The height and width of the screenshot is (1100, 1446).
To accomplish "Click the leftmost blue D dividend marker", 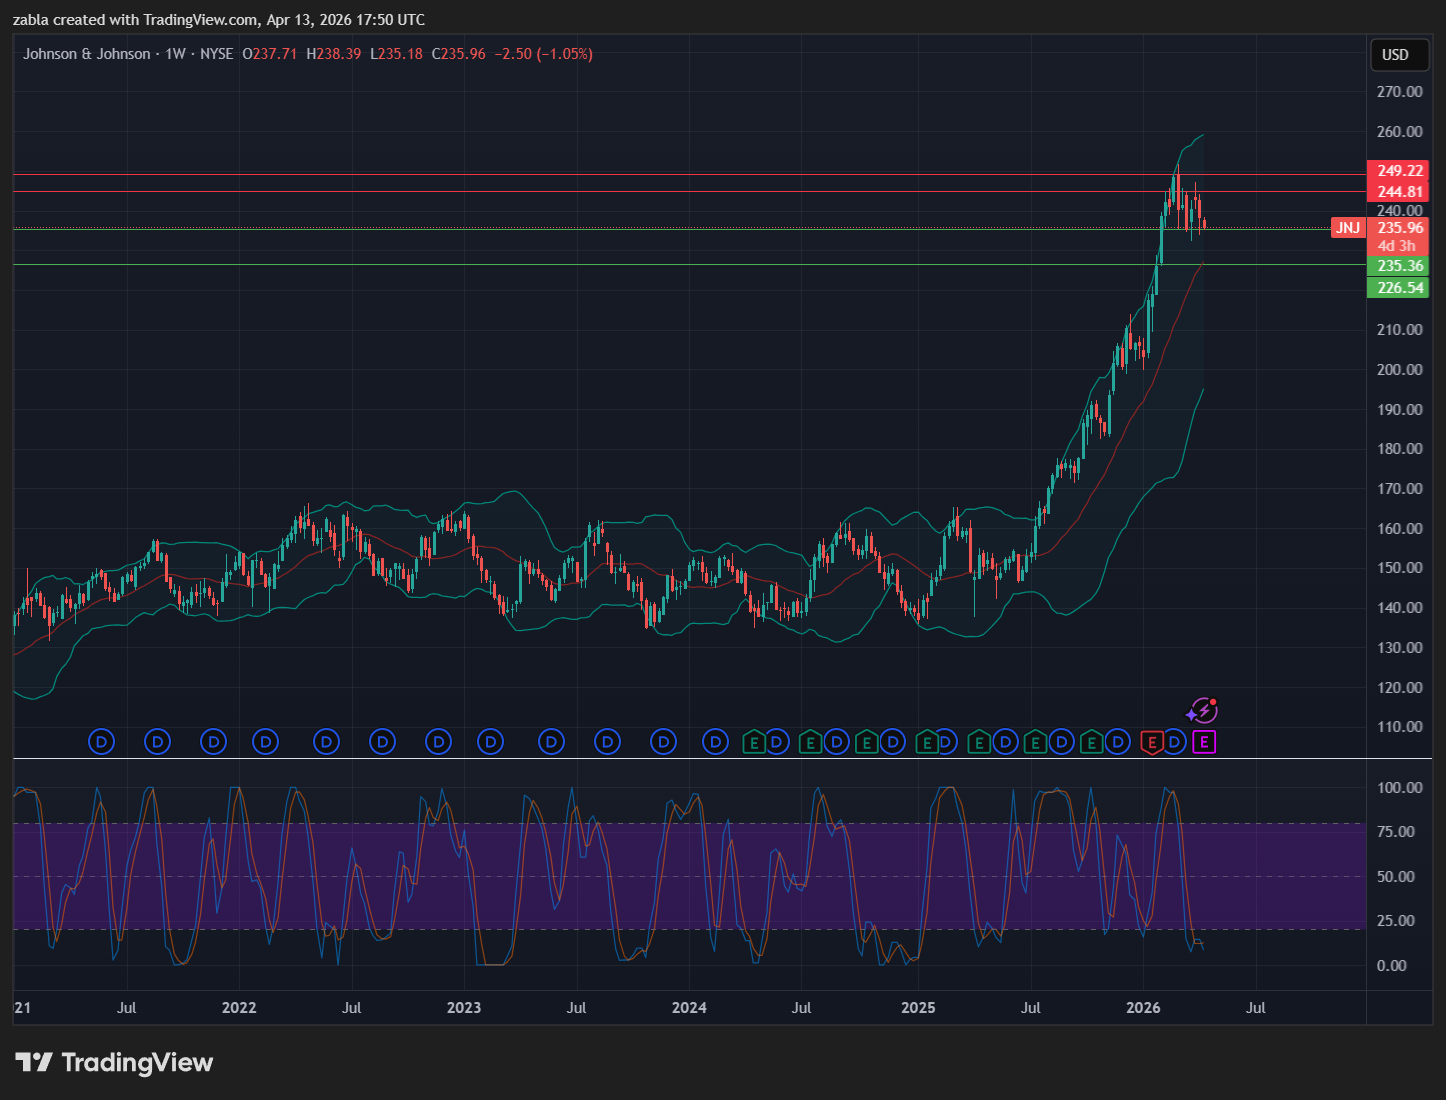I will pyautogui.click(x=101, y=742).
